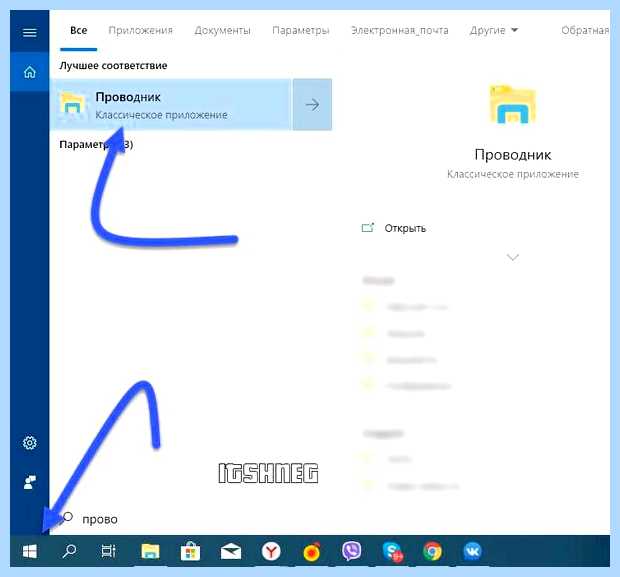Launch Google Chrome from taskbar
The width and height of the screenshot is (620, 577).
[432, 551]
